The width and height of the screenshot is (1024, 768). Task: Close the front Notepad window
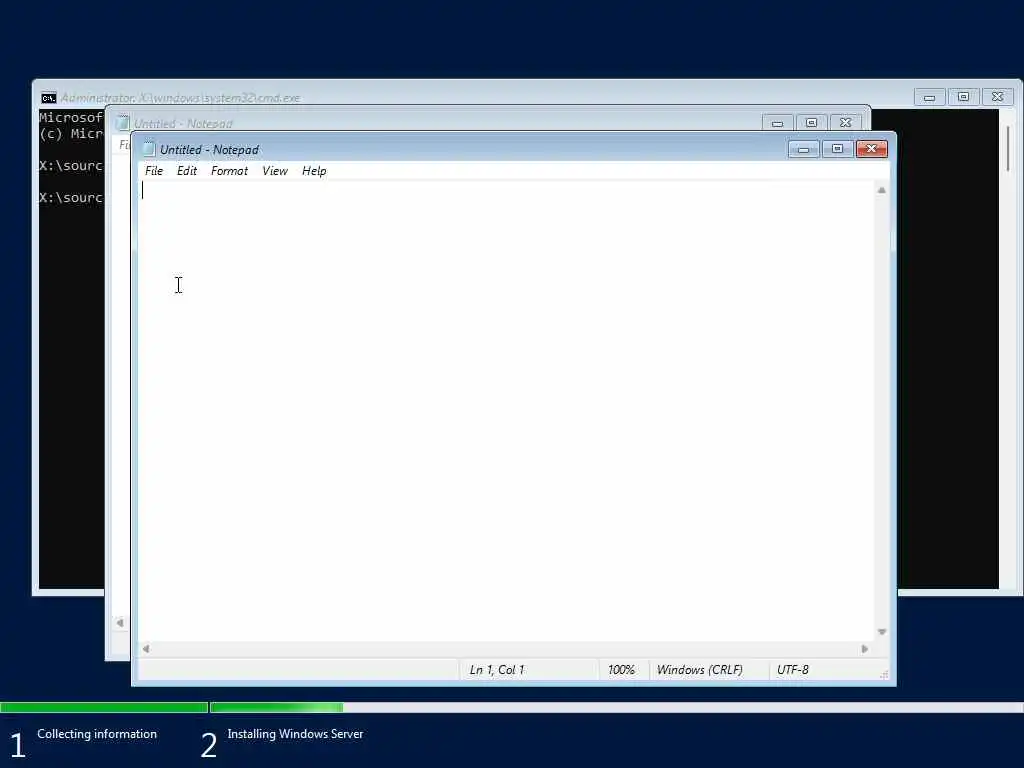871,149
